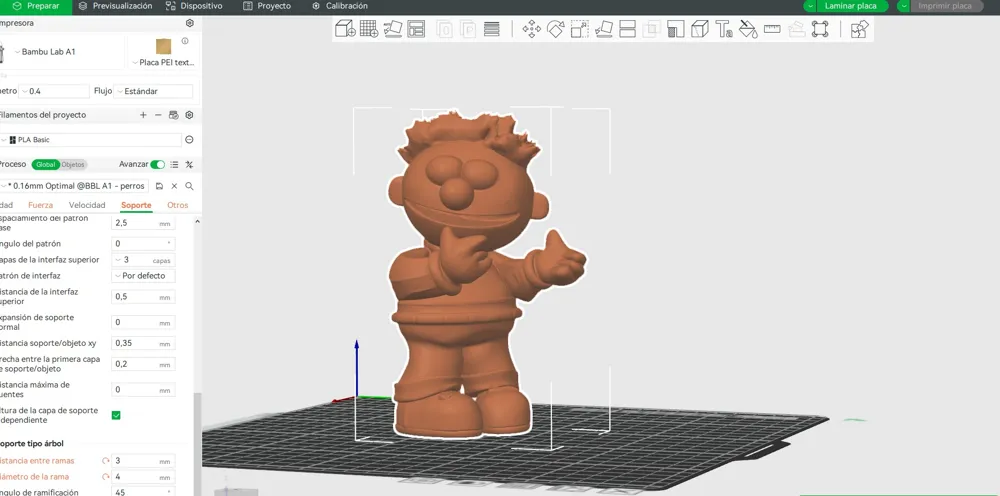The width and height of the screenshot is (1000, 496).
Task: Open the Otros settings tab
Action: (x=178, y=205)
